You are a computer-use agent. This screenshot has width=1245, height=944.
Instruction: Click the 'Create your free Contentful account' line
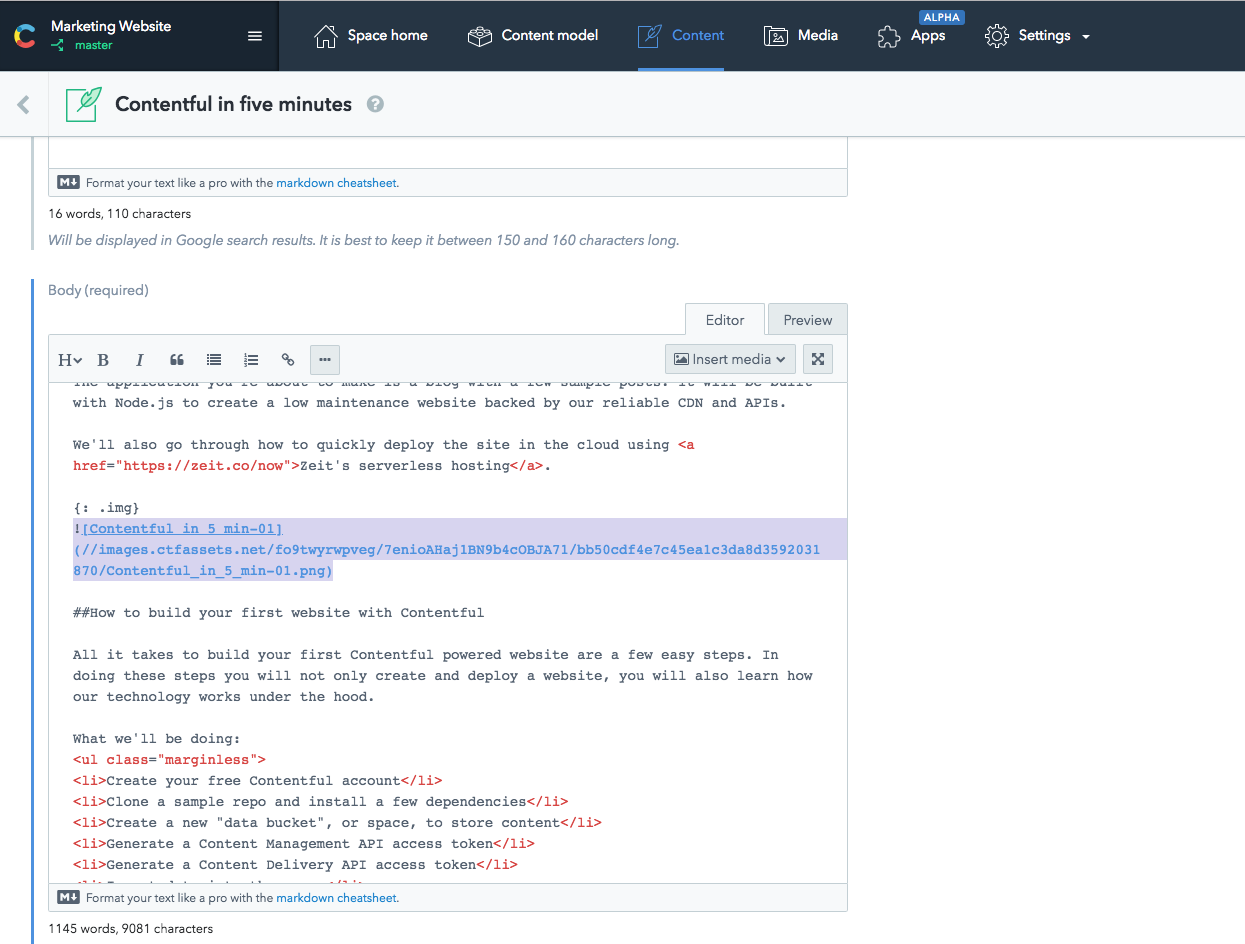pos(257,781)
